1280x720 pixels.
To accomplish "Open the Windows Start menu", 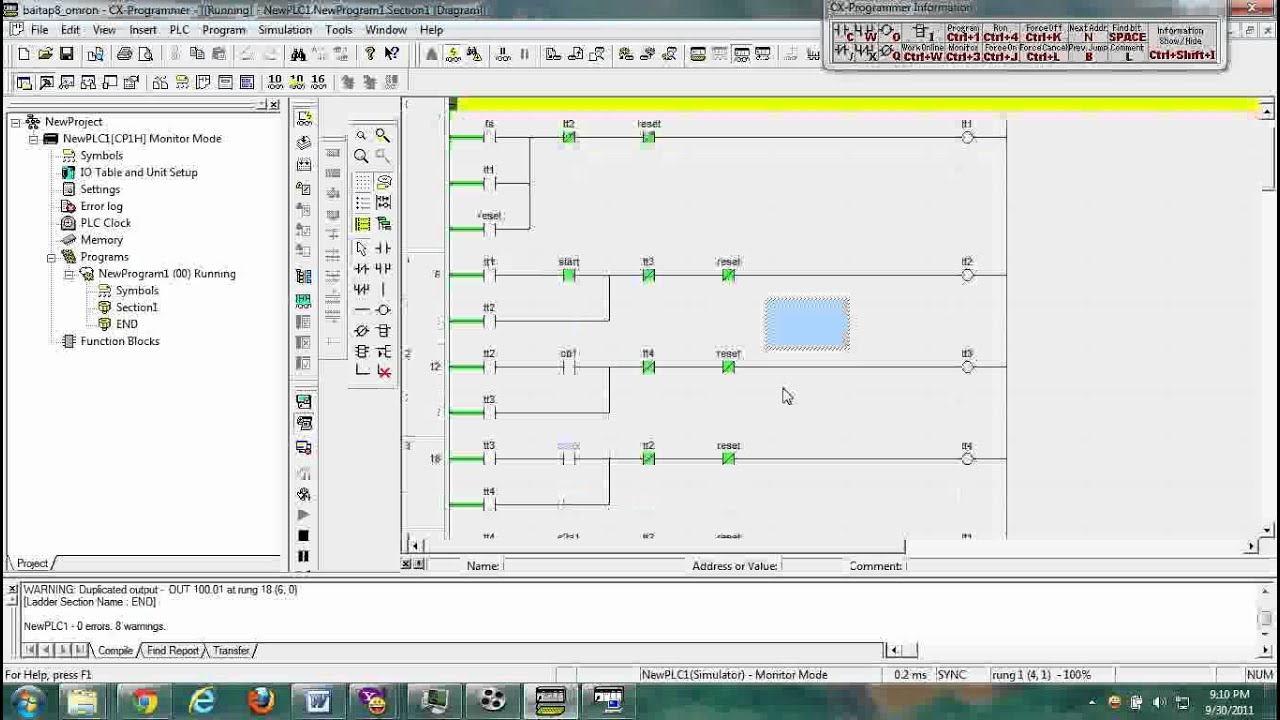I will tap(27, 701).
